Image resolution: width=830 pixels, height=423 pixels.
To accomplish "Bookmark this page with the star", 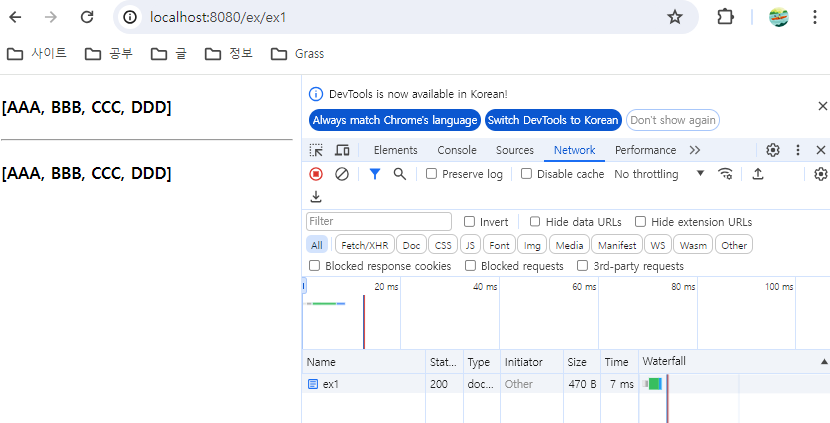I will point(674,17).
